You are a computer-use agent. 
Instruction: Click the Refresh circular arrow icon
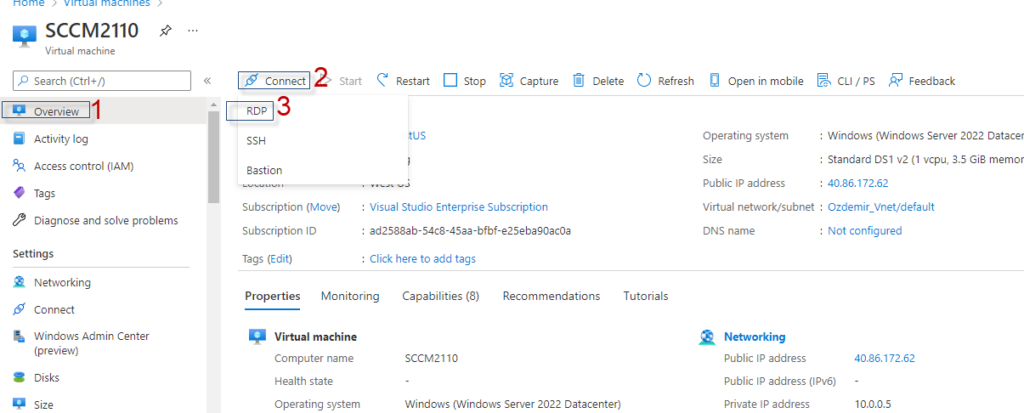(644, 80)
